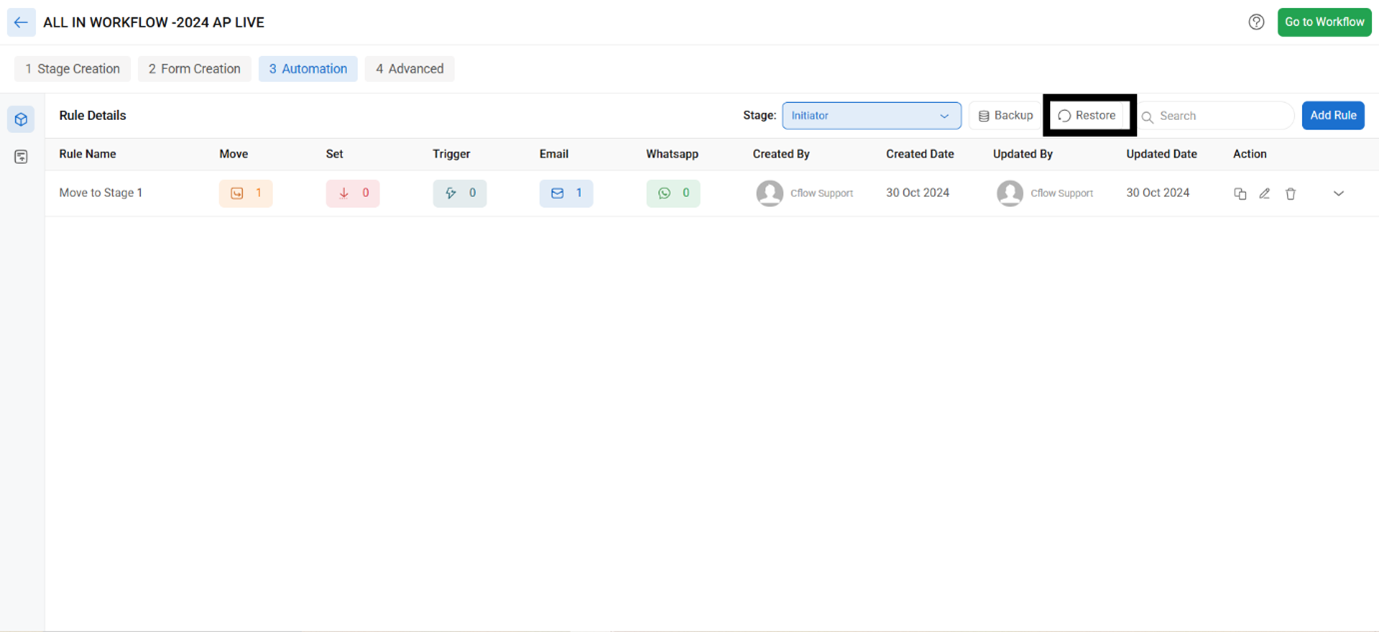Click the orange Move count badge
Image resolution: width=1379 pixels, height=632 pixels.
tap(246, 193)
